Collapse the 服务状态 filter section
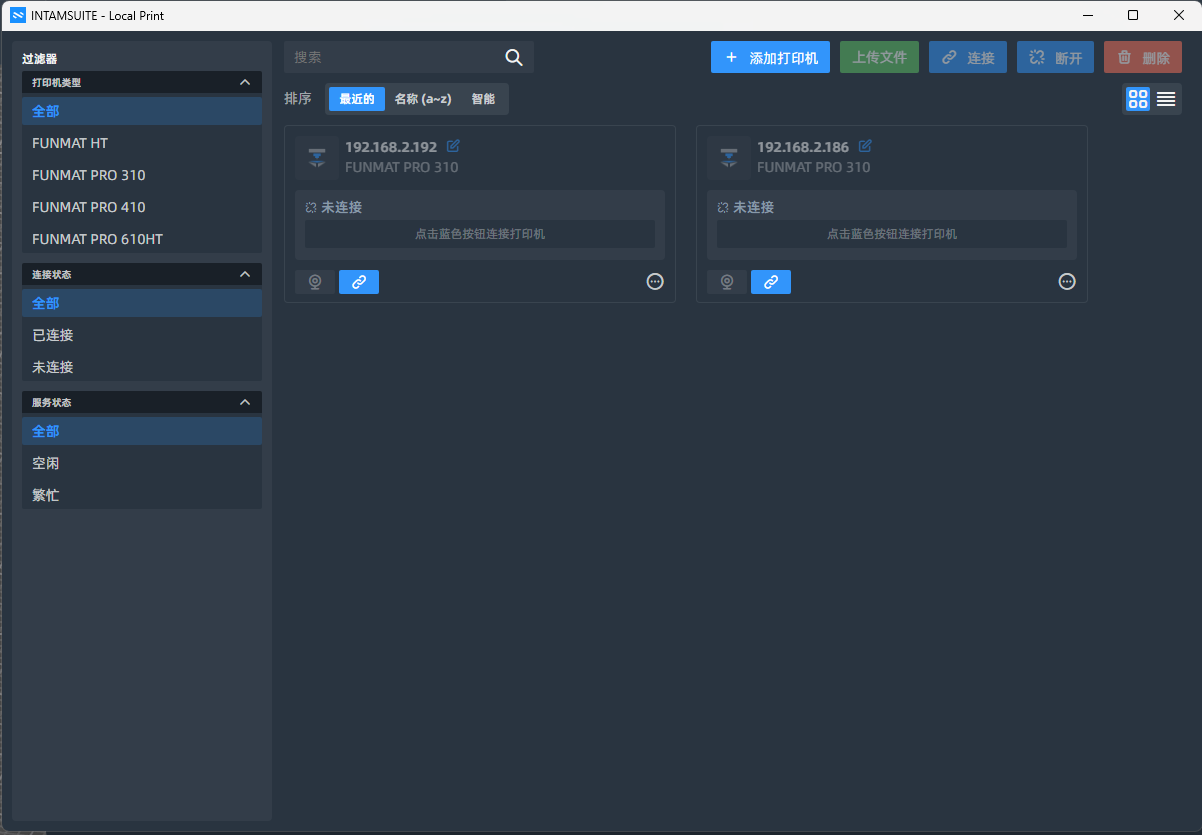 click(x=245, y=402)
